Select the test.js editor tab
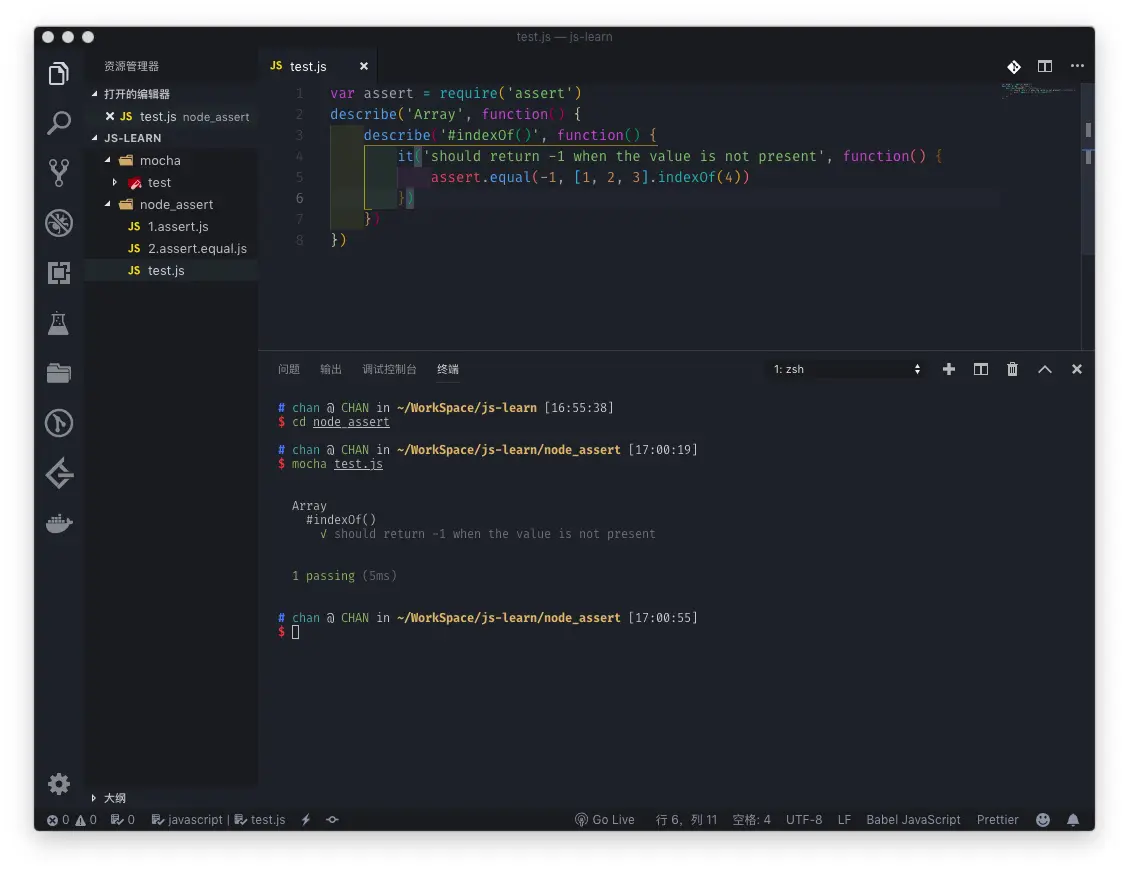 [x=308, y=66]
